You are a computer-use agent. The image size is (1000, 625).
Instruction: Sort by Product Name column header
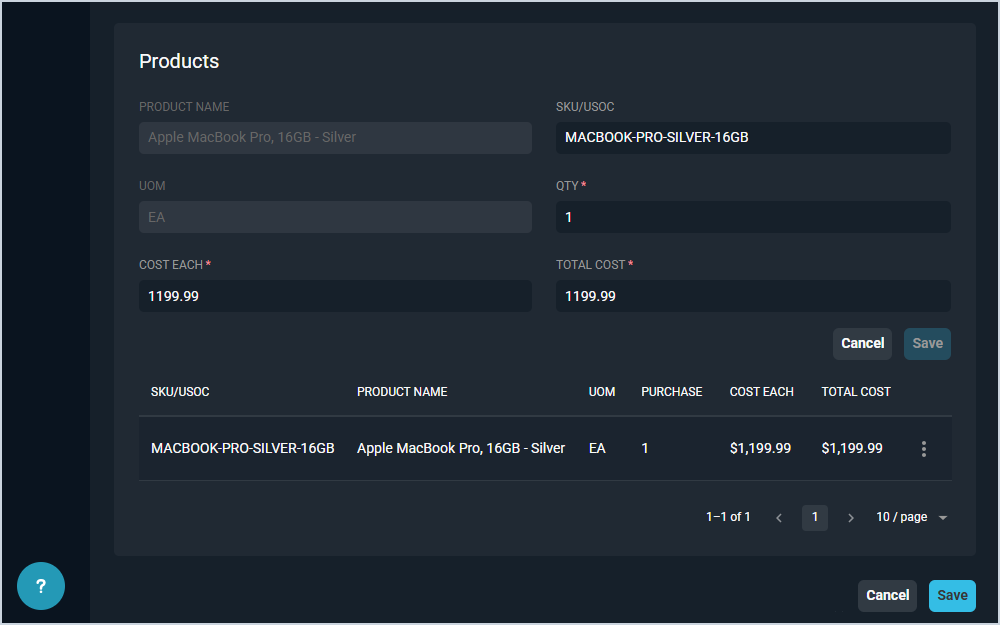[x=402, y=392]
